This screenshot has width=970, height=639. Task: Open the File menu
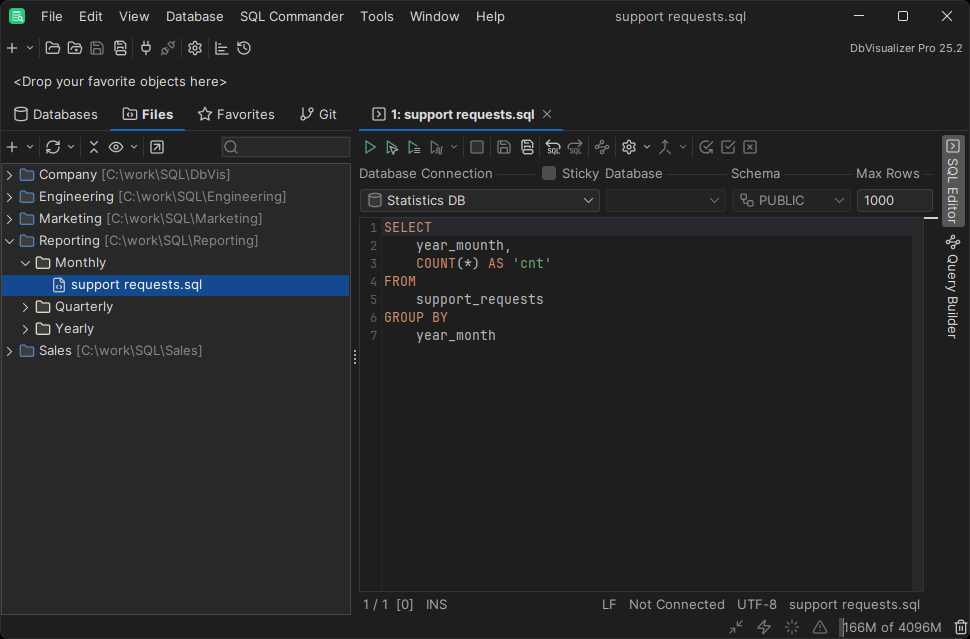pyautogui.click(x=51, y=17)
